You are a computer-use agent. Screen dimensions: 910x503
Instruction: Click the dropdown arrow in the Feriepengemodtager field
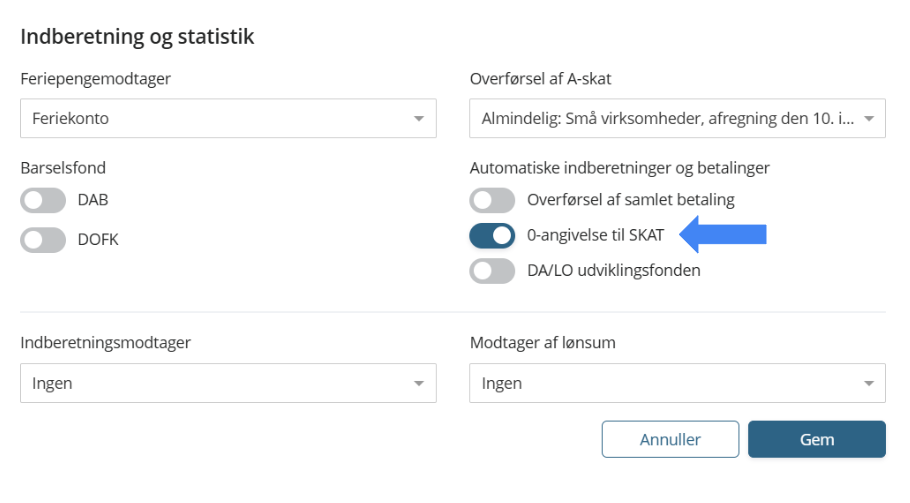[x=419, y=119]
